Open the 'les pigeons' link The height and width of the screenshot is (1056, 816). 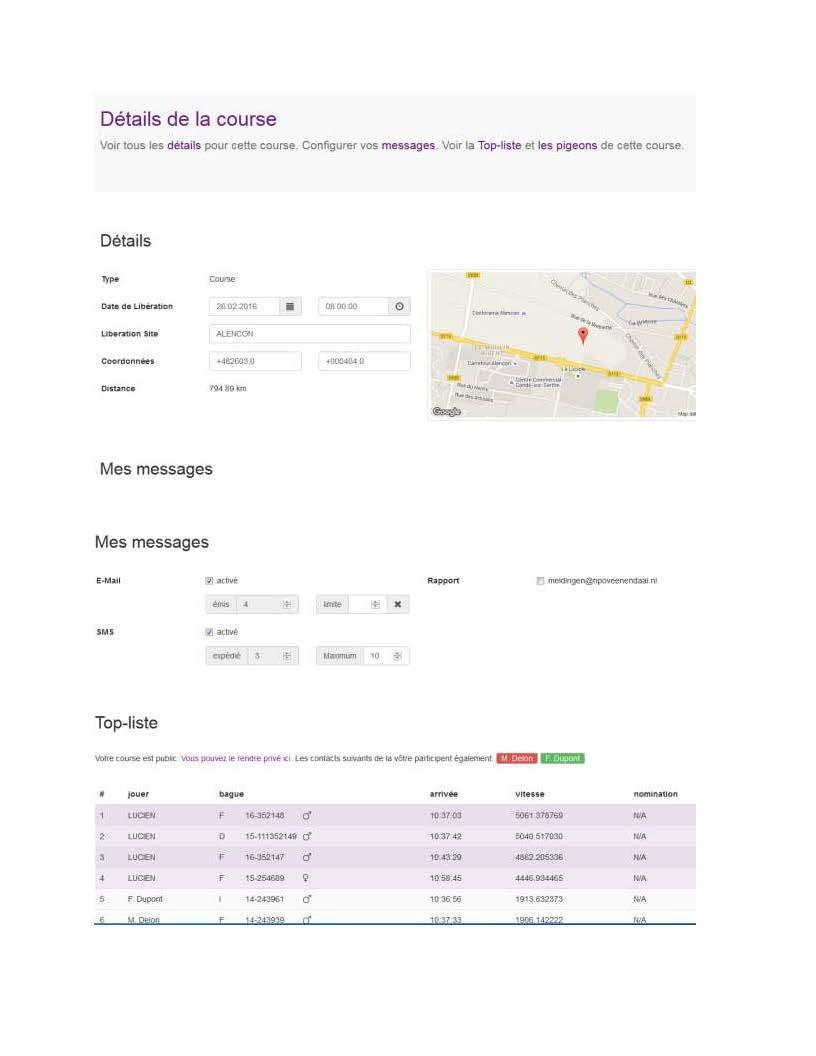coord(567,145)
